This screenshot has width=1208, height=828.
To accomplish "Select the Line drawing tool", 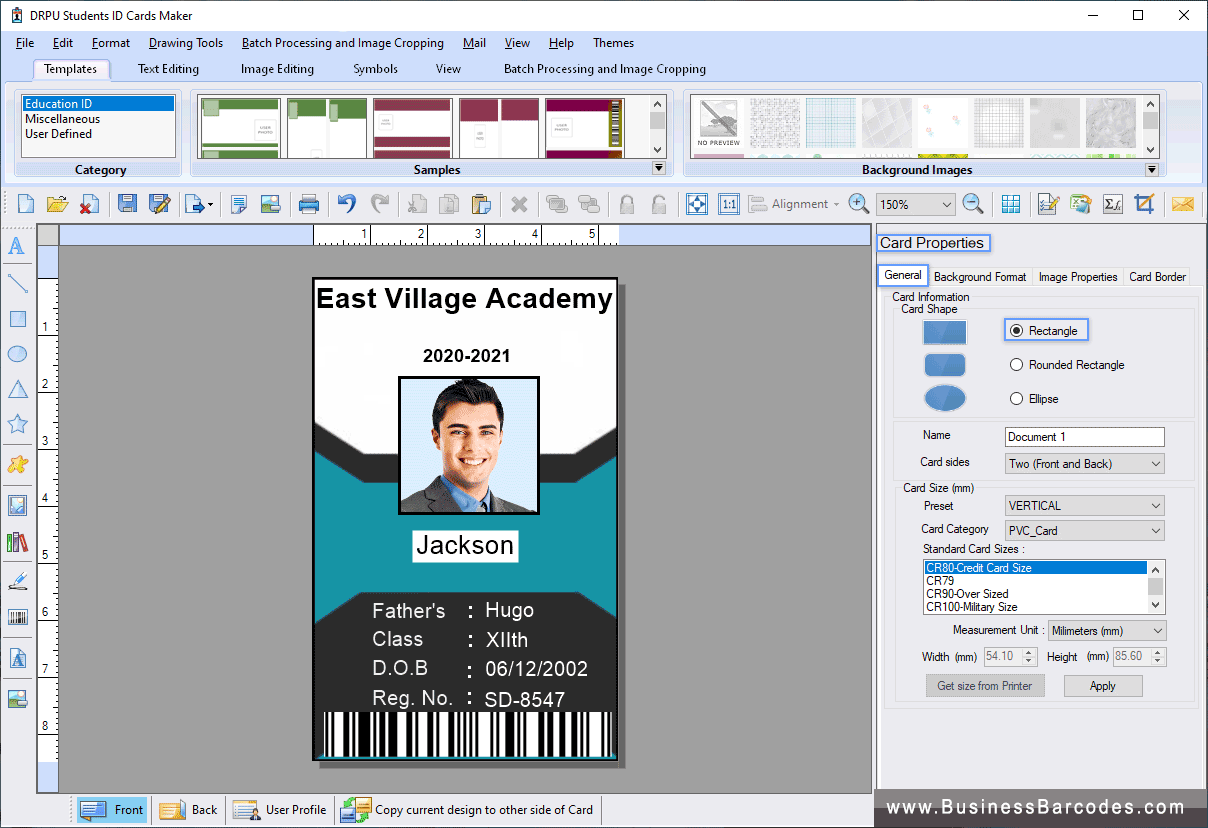I will pyautogui.click(x=17, y=283).
